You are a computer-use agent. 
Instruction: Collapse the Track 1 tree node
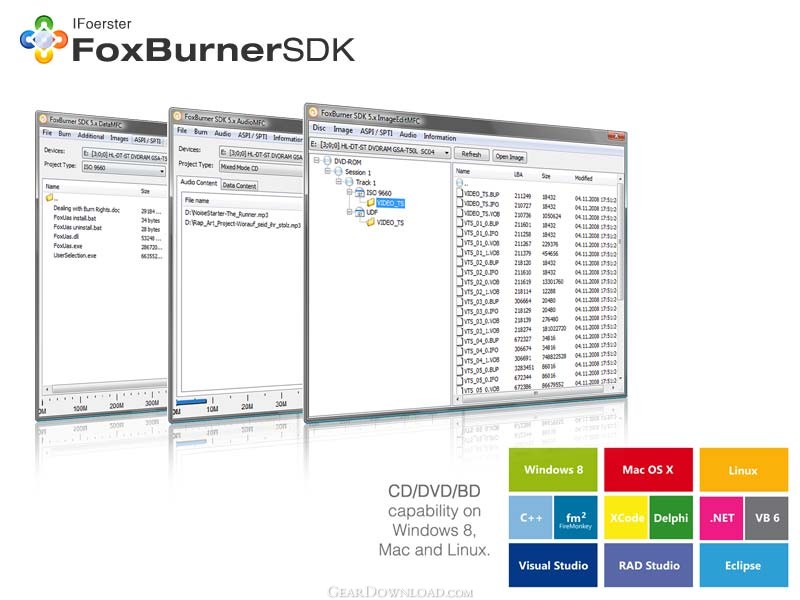tap(338, 181)
